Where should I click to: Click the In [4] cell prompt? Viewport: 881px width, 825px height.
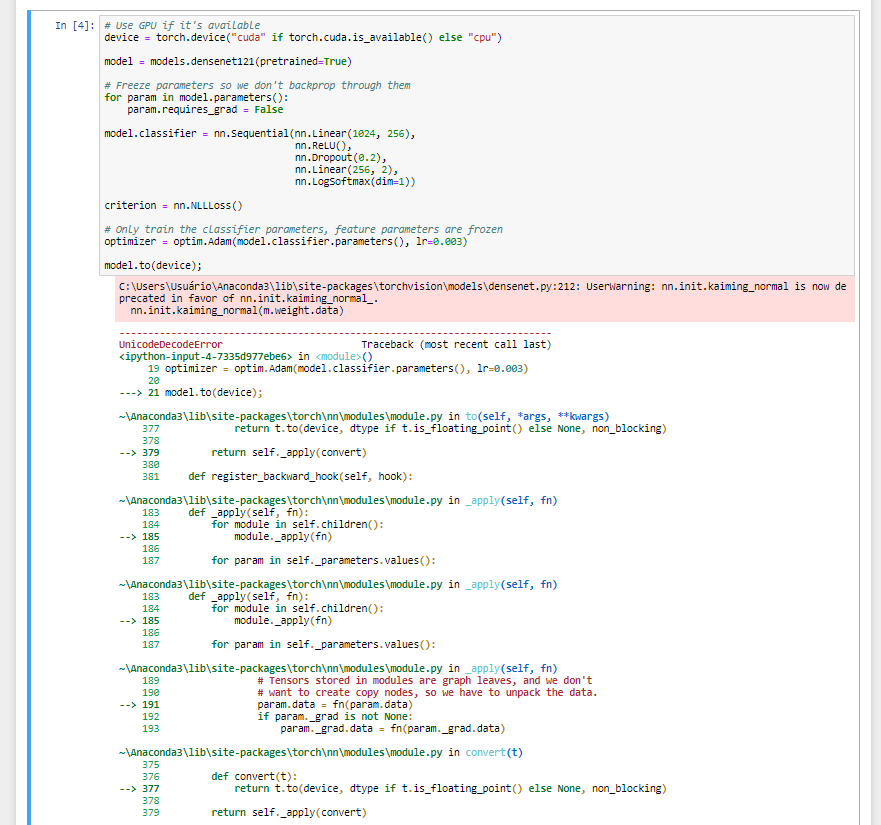pyautogui.click(x=75, y=24)
